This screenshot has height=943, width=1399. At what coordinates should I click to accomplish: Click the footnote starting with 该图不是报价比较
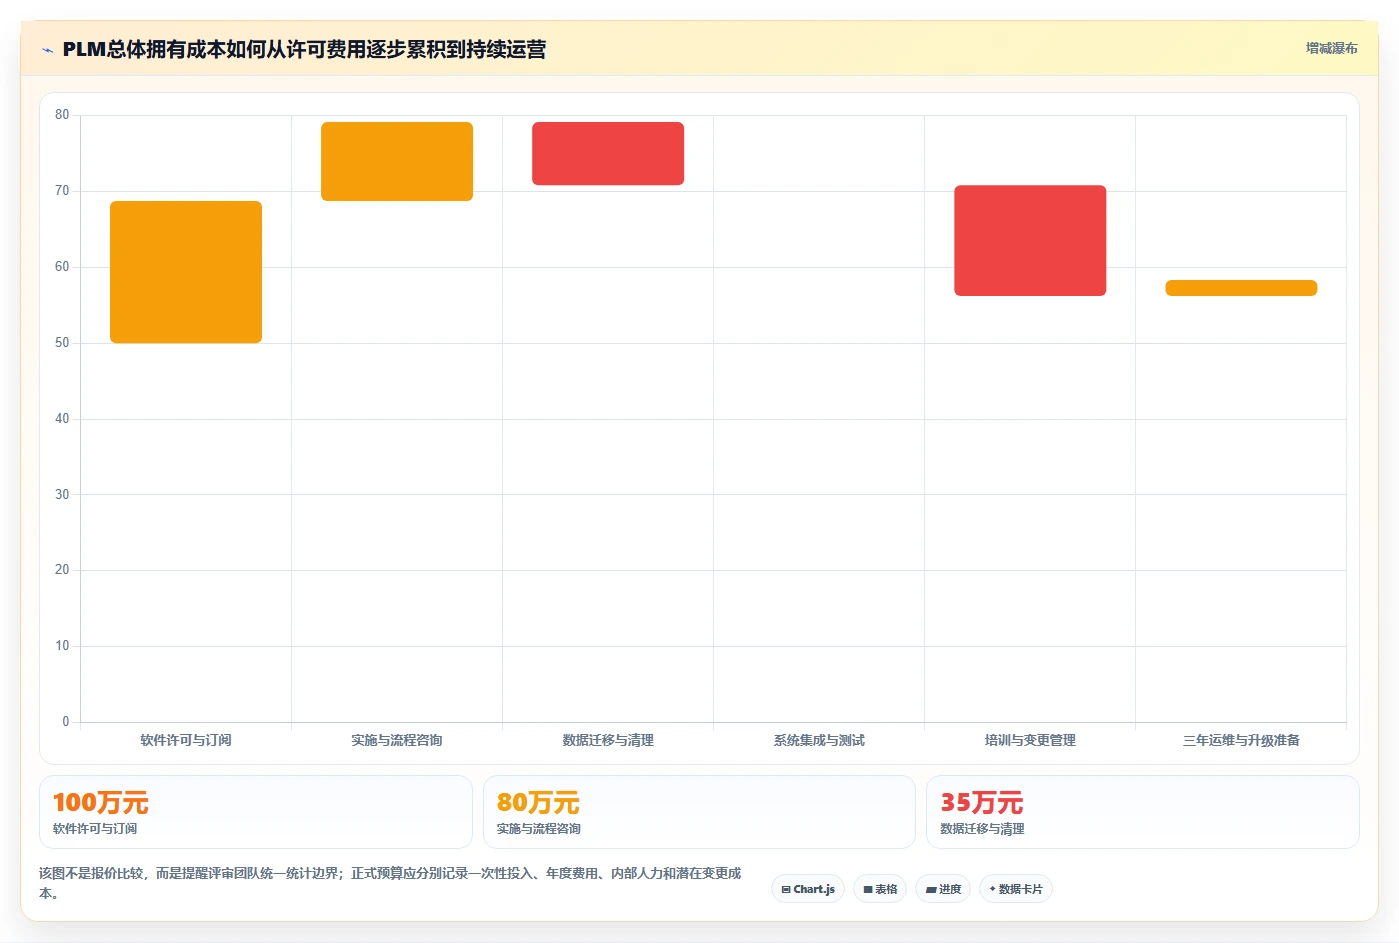click(390, 883)
